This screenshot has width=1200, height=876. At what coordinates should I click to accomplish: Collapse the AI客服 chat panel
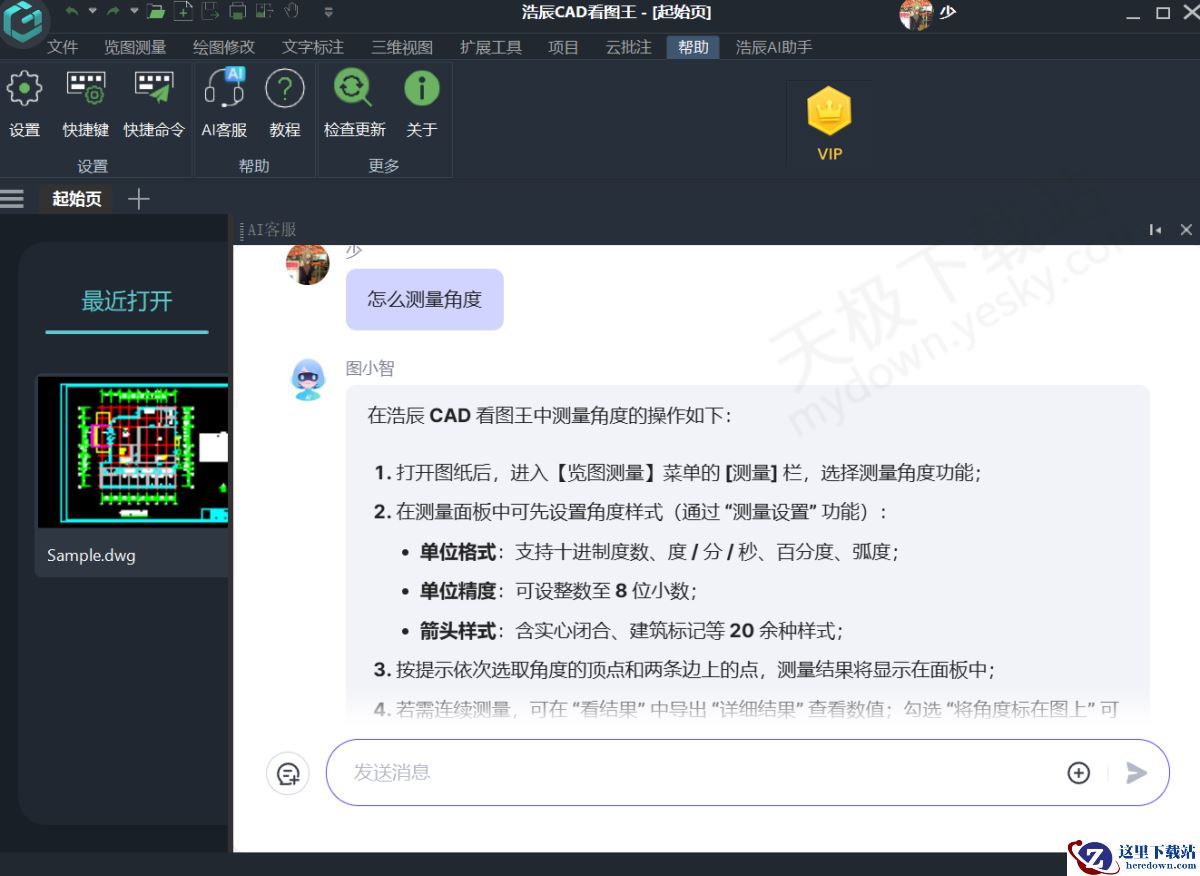pyautogui.click(x=1155, y=229)
